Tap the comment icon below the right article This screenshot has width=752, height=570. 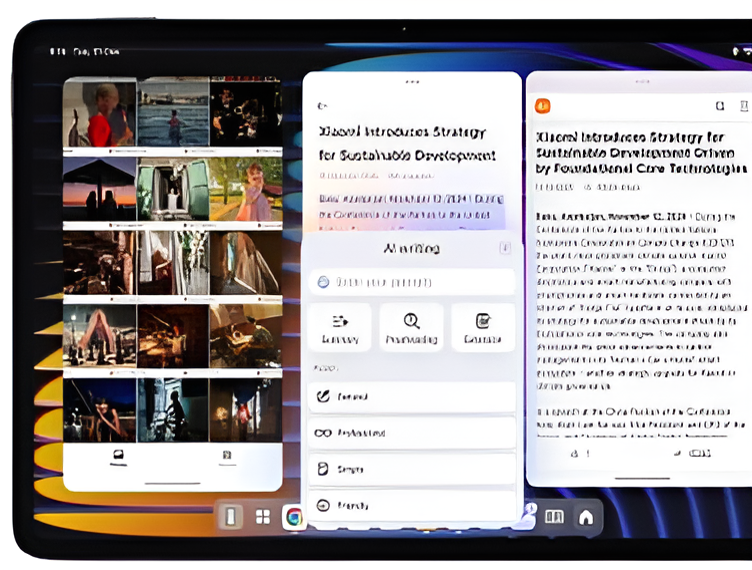(678, 453)
